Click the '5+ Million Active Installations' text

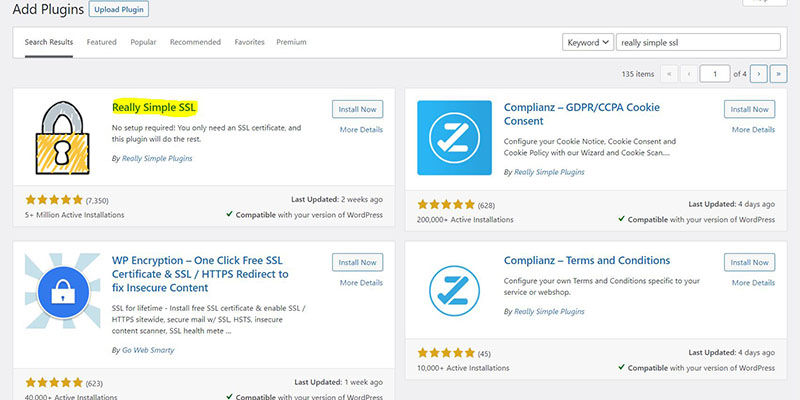[x=74, y=215]
